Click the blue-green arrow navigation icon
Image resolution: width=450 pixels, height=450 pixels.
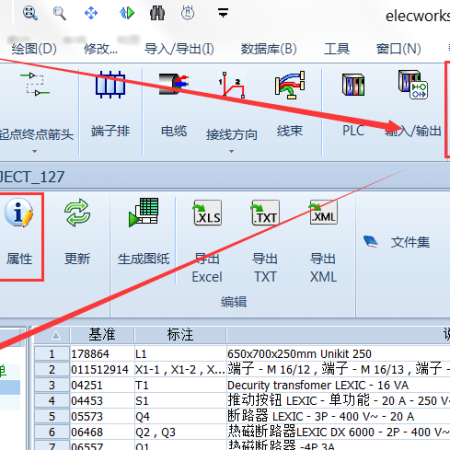coord(127,13)
